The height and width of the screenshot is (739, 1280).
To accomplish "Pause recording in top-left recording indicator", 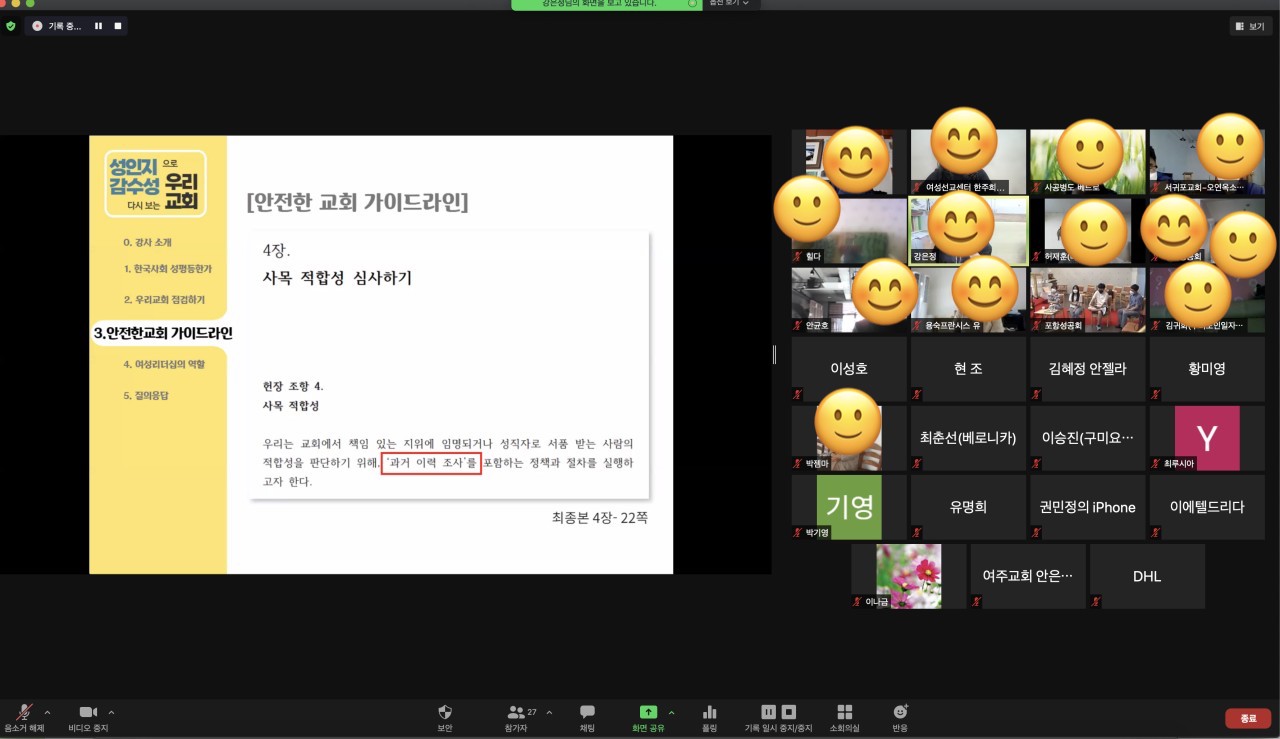I will coord(99,26).
